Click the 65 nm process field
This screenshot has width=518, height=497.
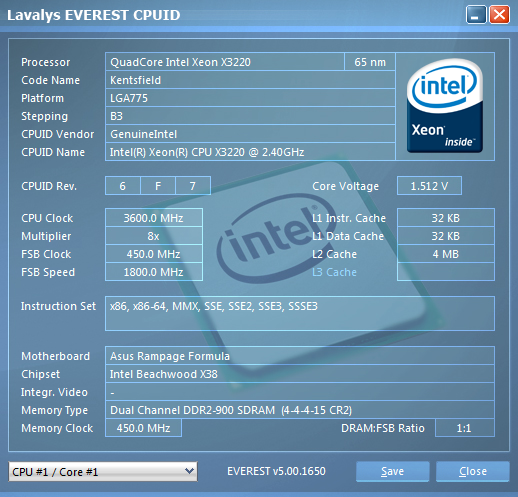[x=370, y=62]
